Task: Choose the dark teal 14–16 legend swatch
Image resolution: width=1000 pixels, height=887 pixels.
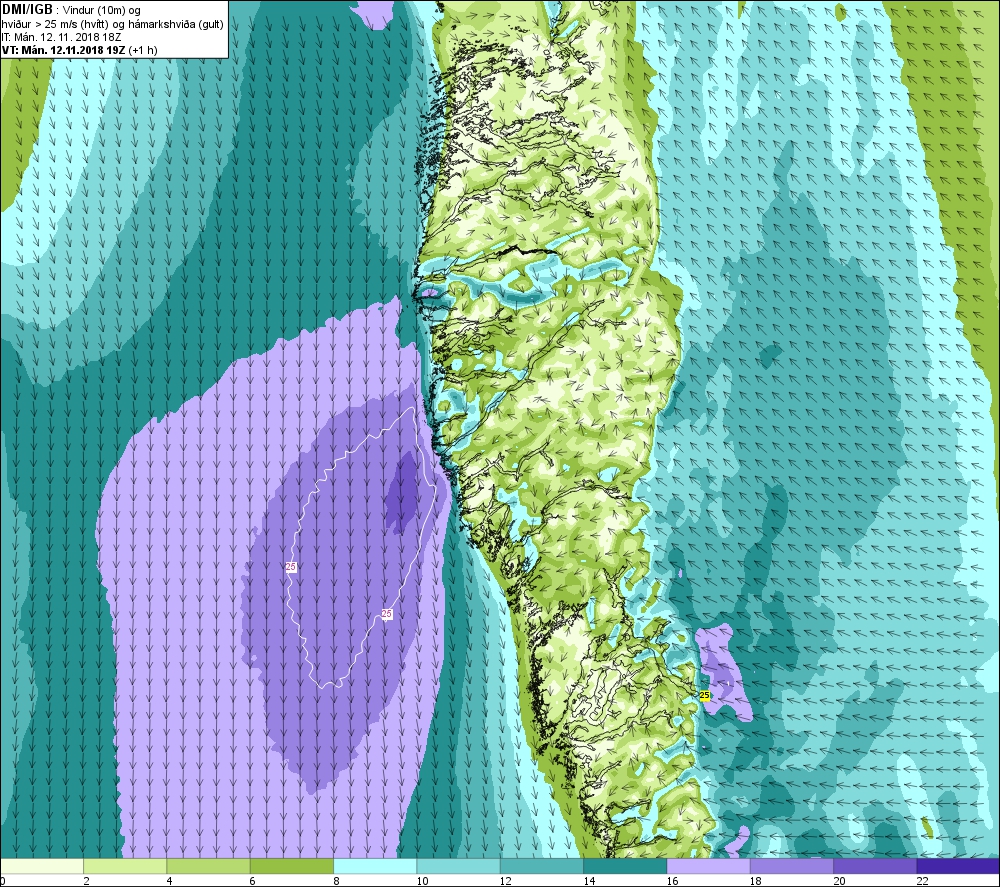Action: click(x=625, y=866)
